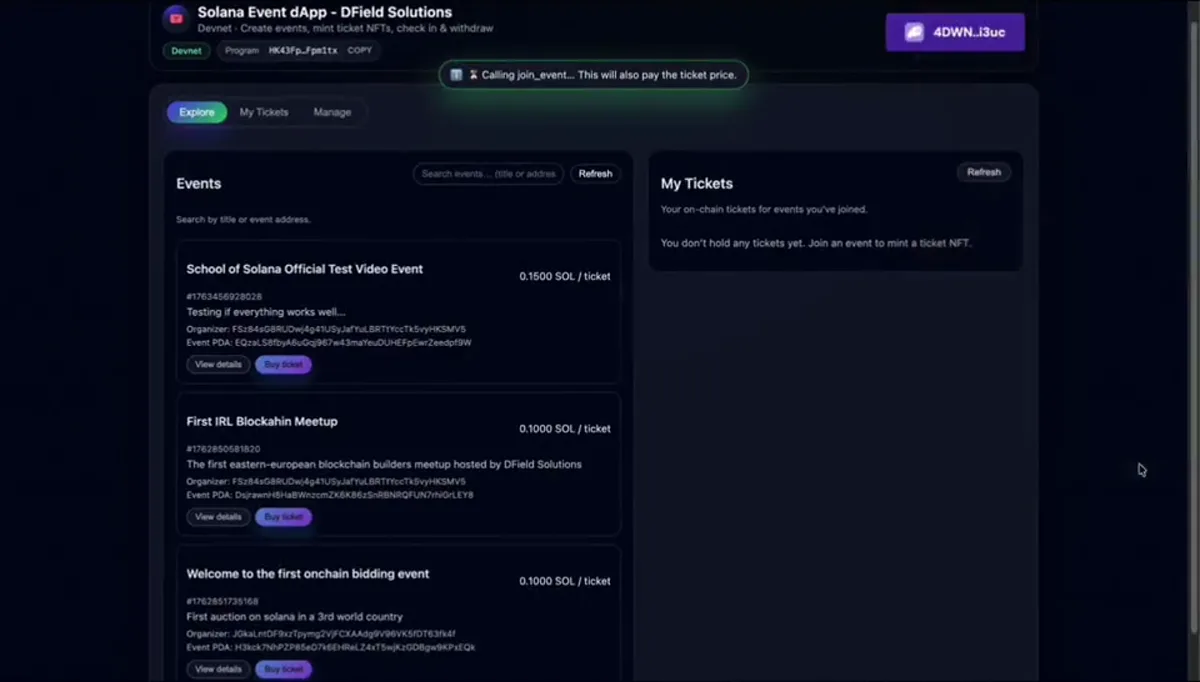
Task: Click the School of Solana organizer address
Action: 349,328
